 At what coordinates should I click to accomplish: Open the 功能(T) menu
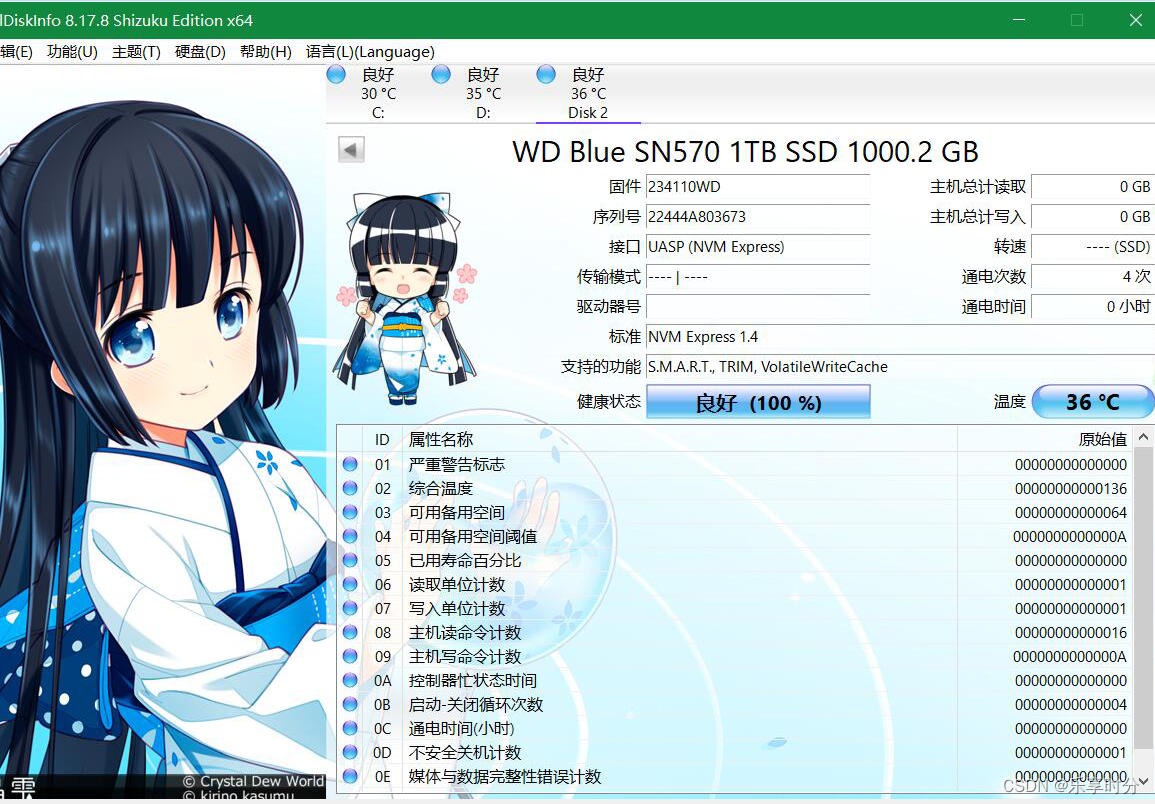pos(71,51)
